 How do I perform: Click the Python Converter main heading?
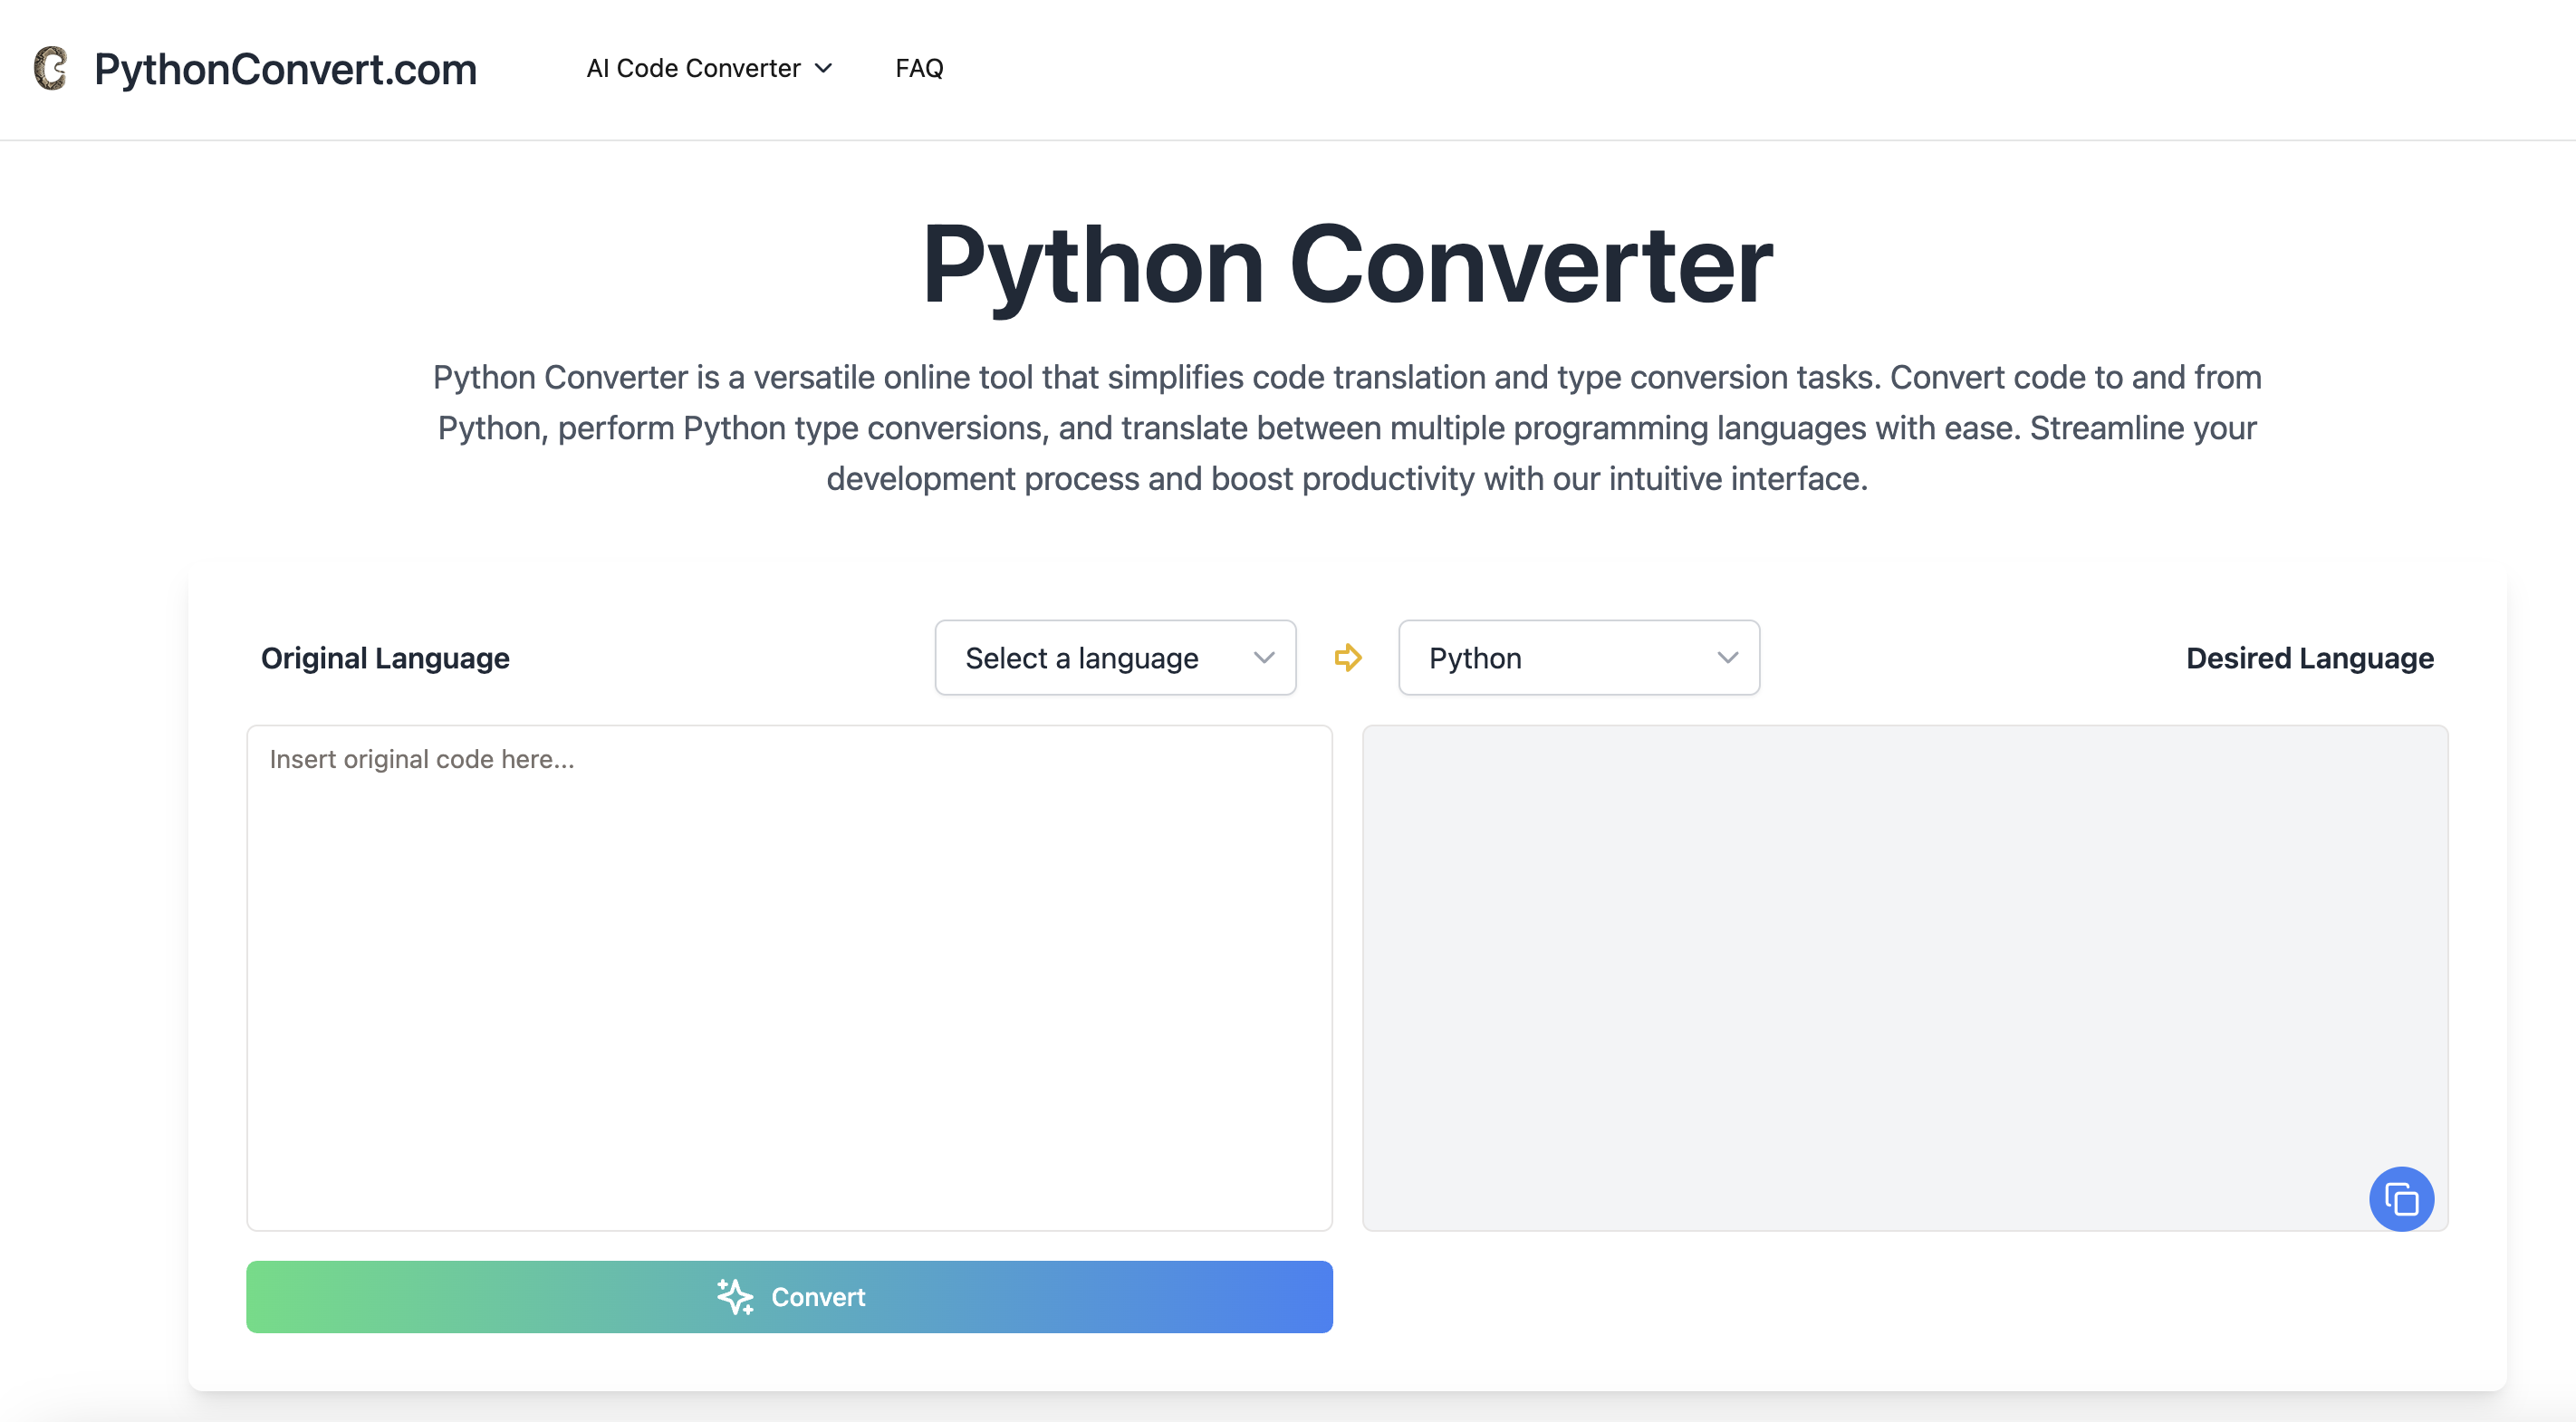(1346, 264)
